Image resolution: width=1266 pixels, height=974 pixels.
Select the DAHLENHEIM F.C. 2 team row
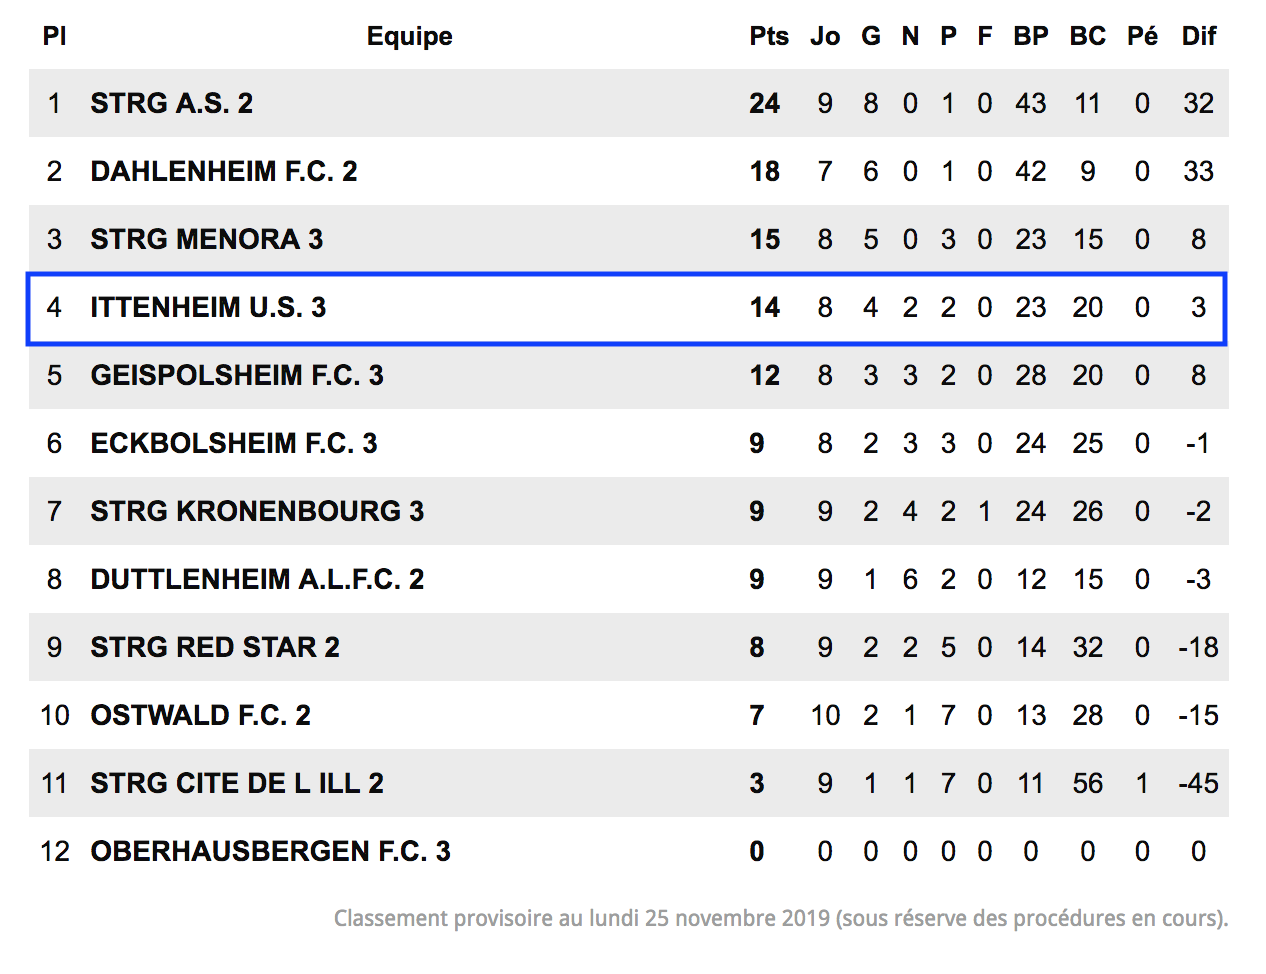point(628,171)
